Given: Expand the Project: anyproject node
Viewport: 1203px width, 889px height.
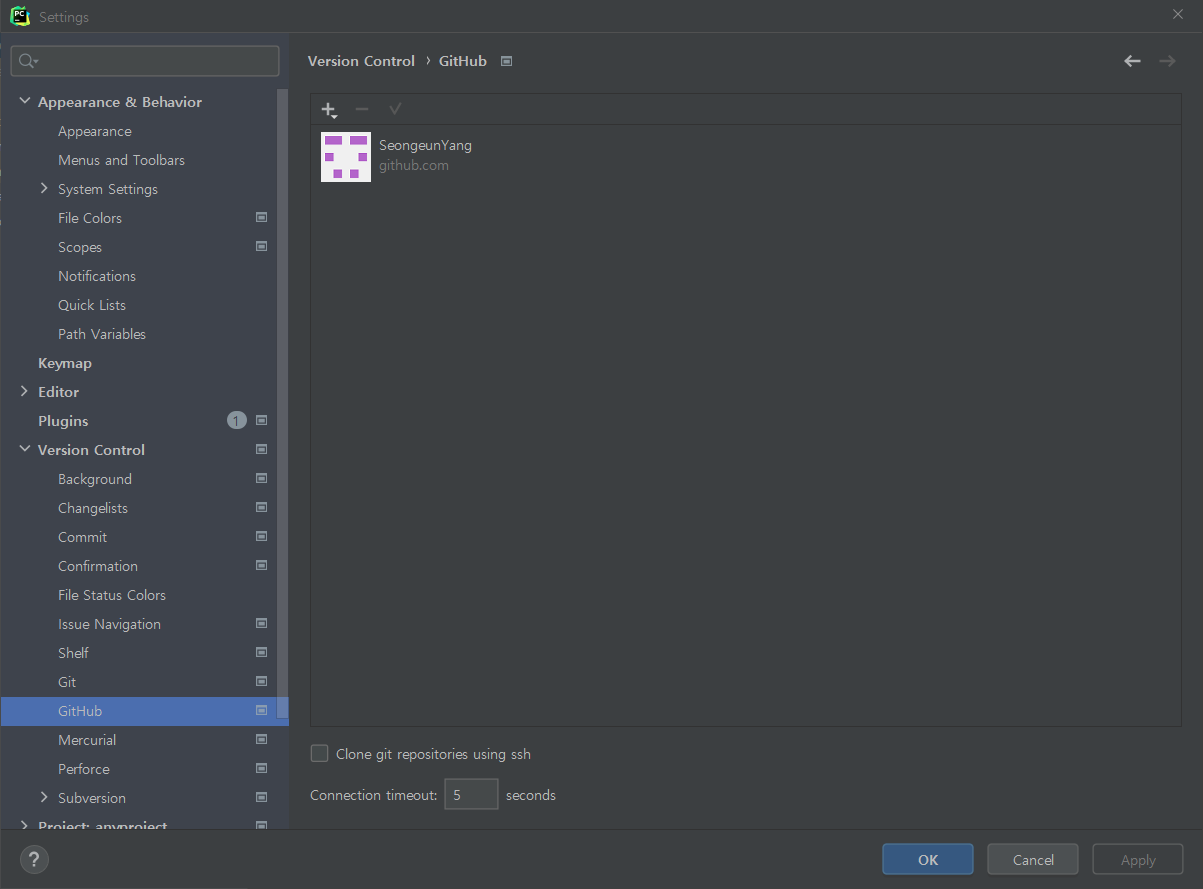Looking at the screenshot, I should coord(24,825).
